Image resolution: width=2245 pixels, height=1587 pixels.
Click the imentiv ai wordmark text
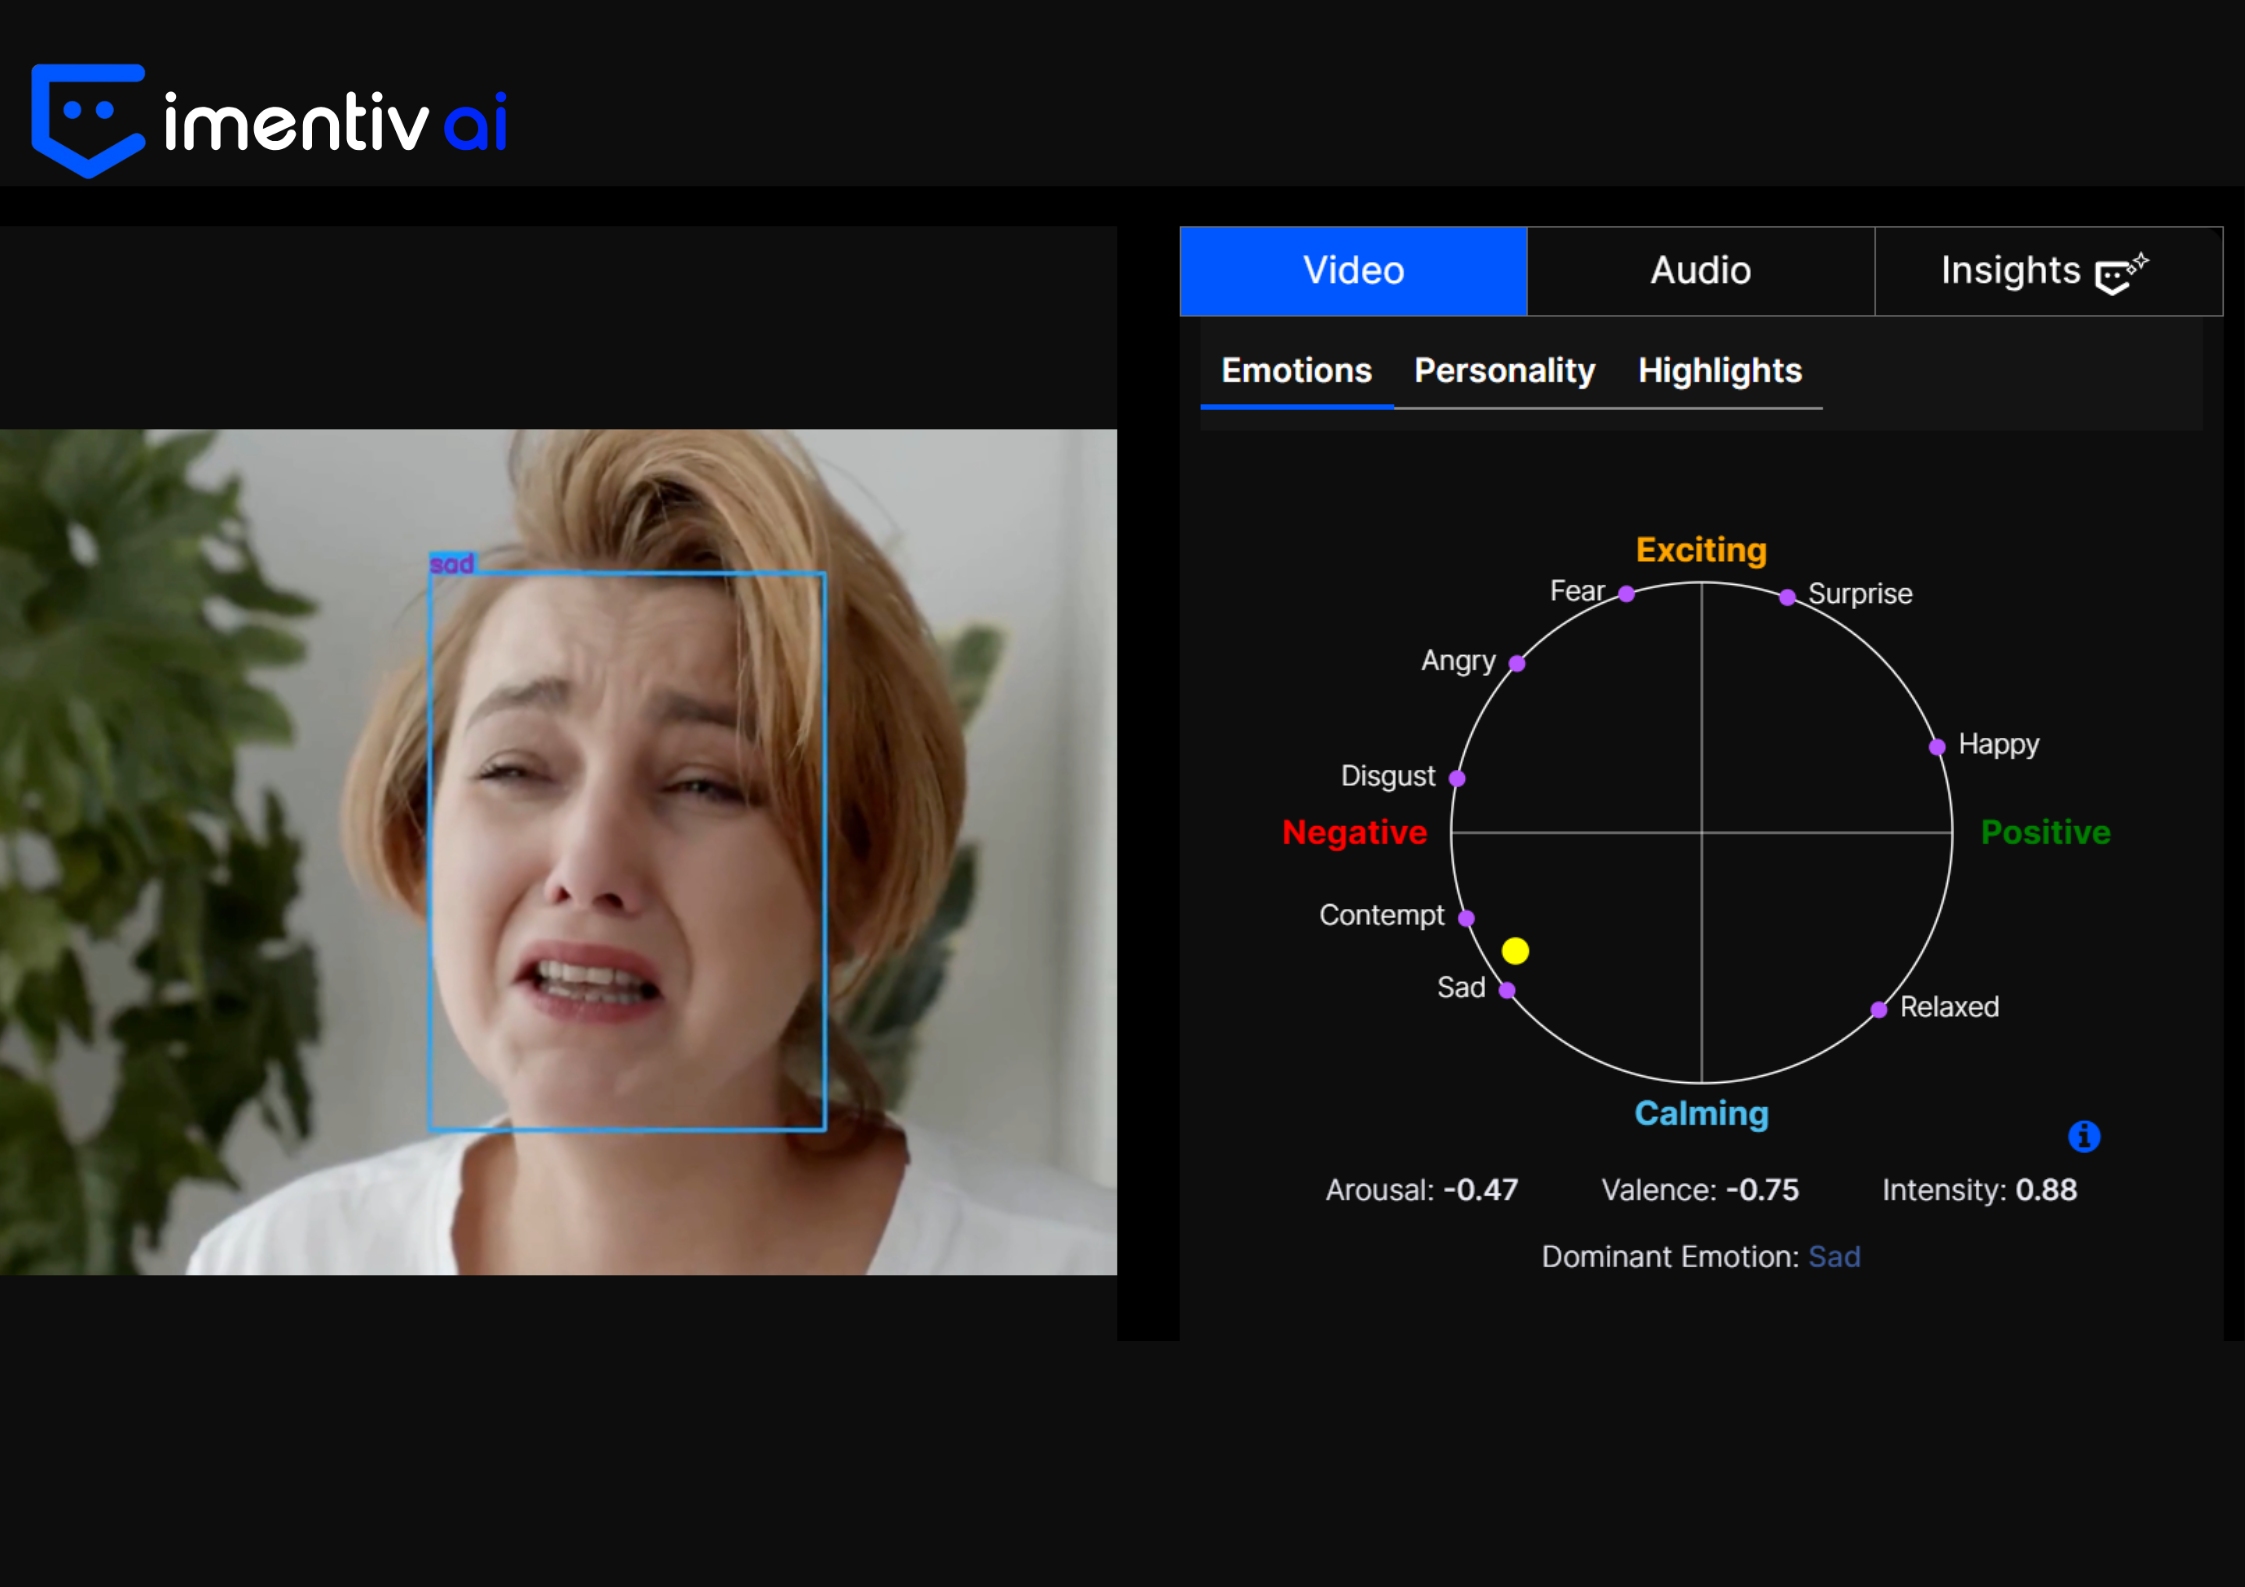335,123
